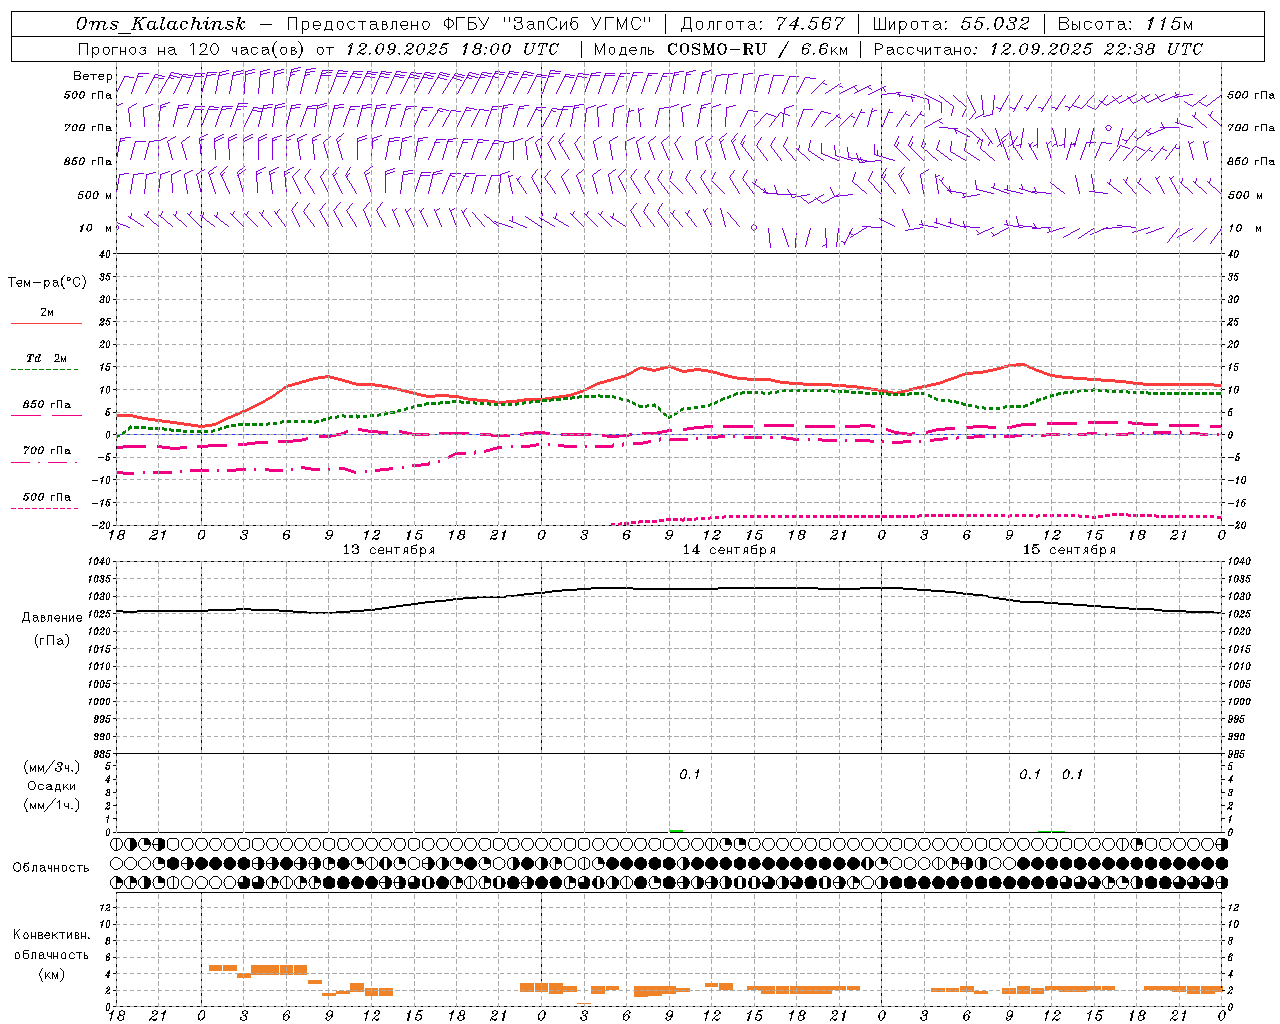The width and height of the screenshot is (1280, 1024).
Task: Click right-side '10 м' wind level label
Action: click(1244, 228)
